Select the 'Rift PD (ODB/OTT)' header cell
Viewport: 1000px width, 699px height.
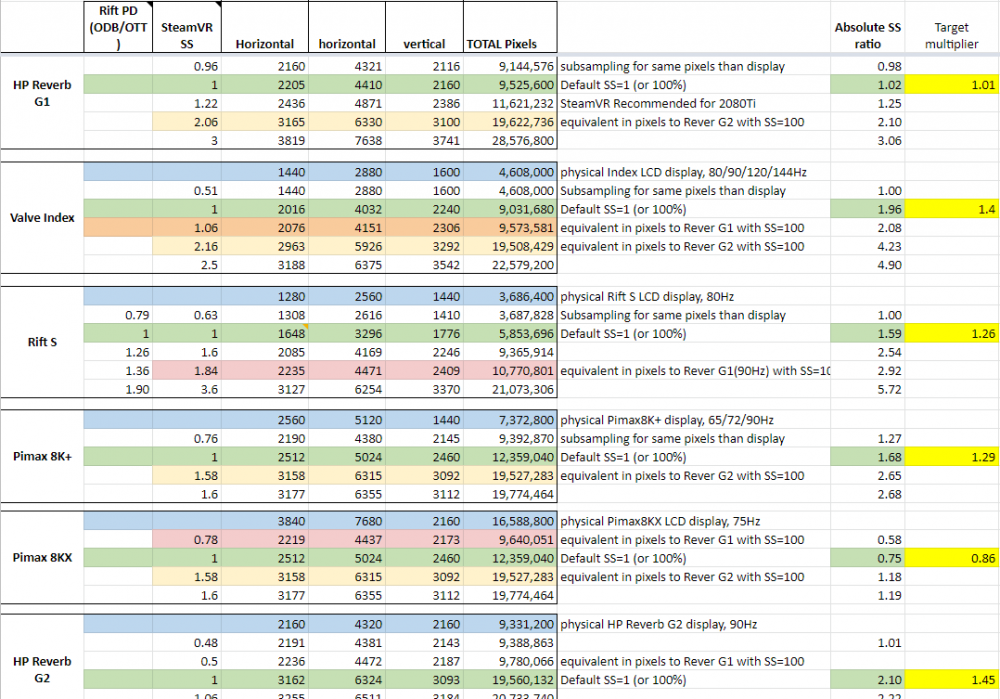[118, 27]
